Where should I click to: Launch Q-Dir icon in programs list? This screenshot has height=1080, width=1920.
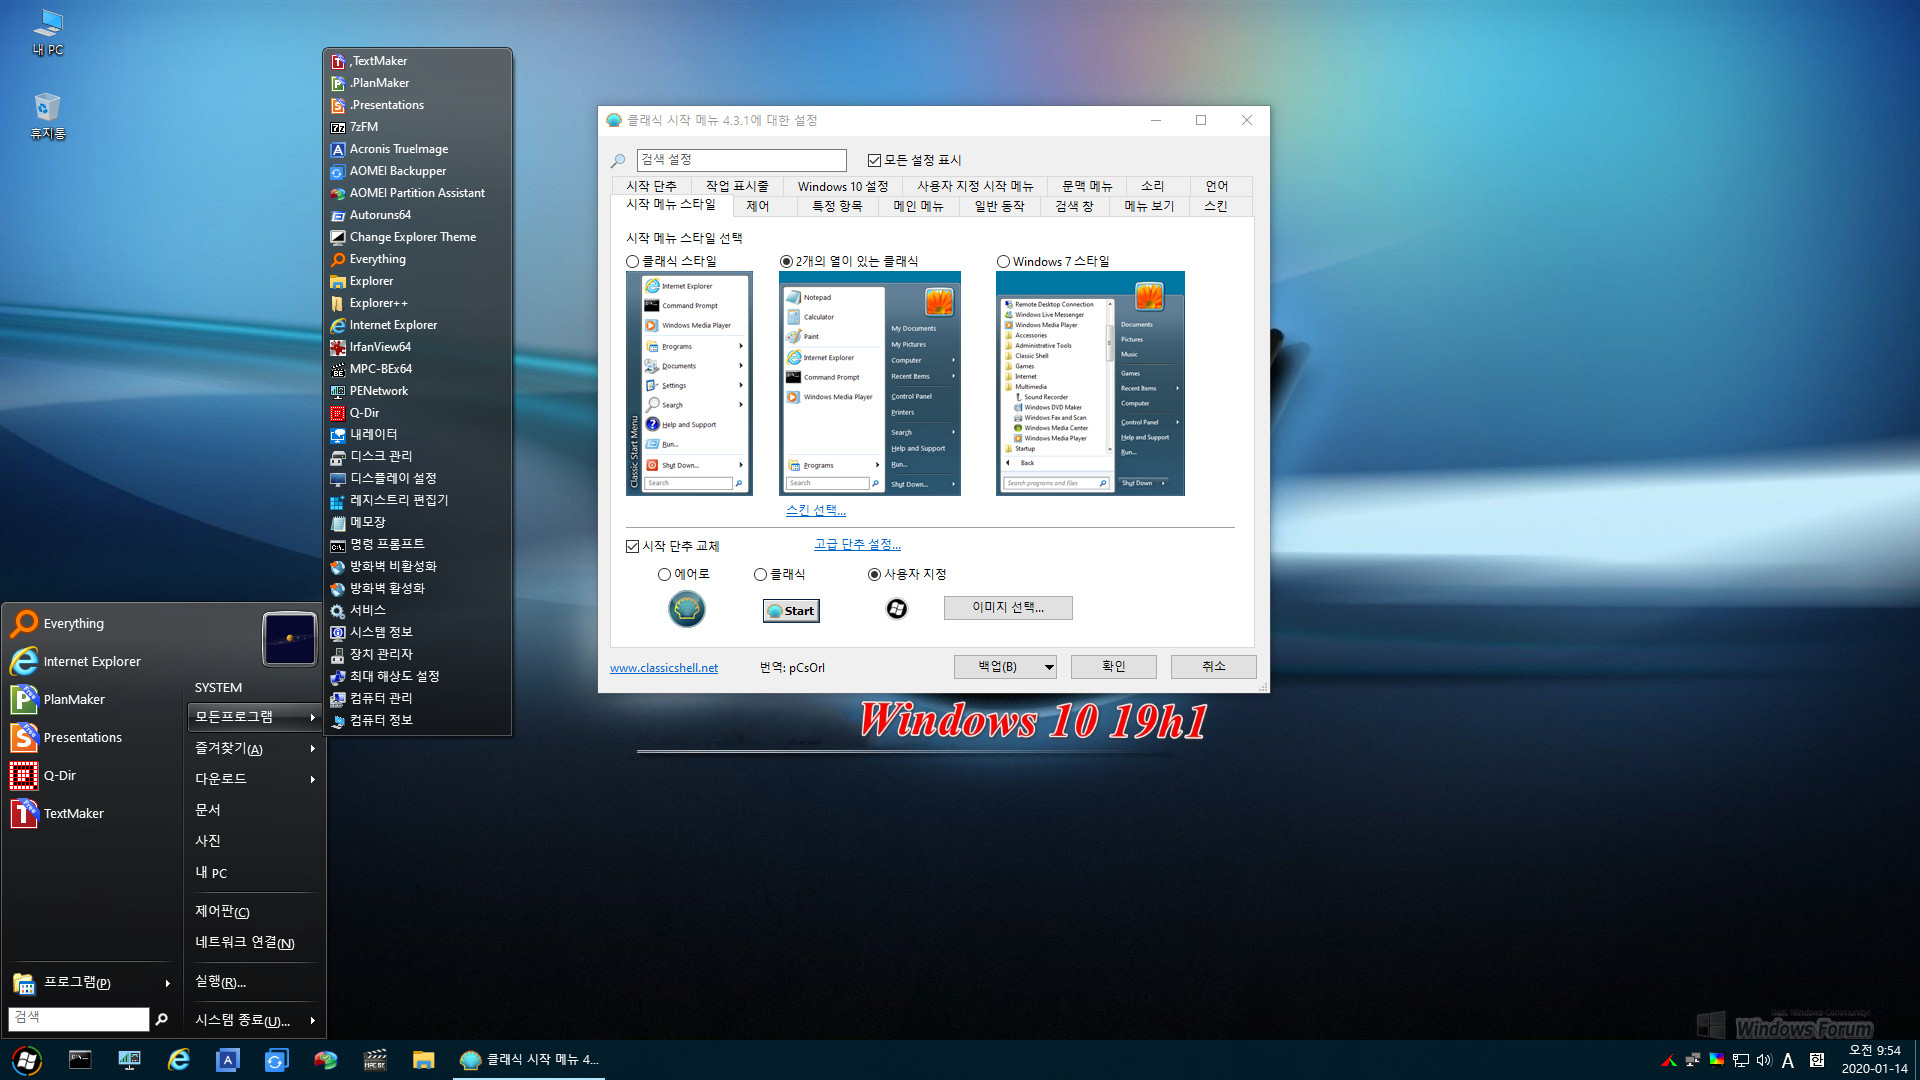[x=338, y=413]
